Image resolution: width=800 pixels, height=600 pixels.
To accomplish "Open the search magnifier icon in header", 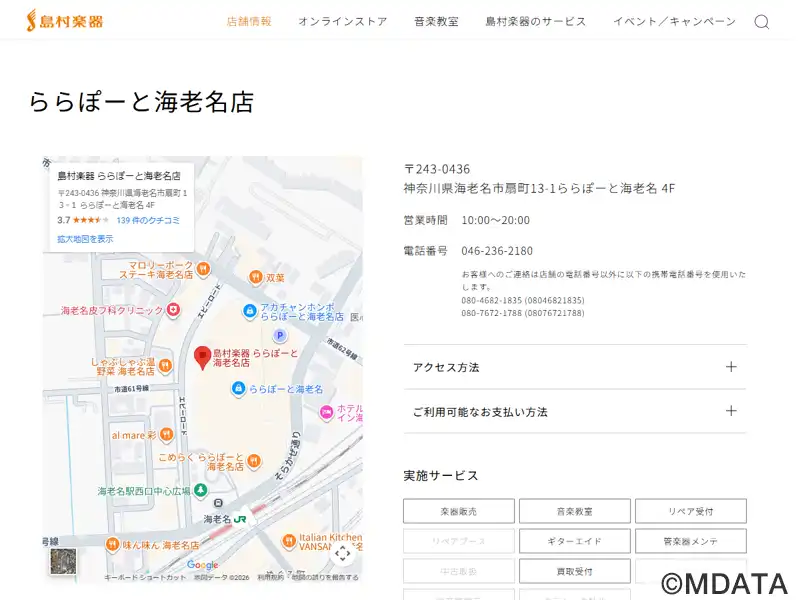I will (761, 22).
